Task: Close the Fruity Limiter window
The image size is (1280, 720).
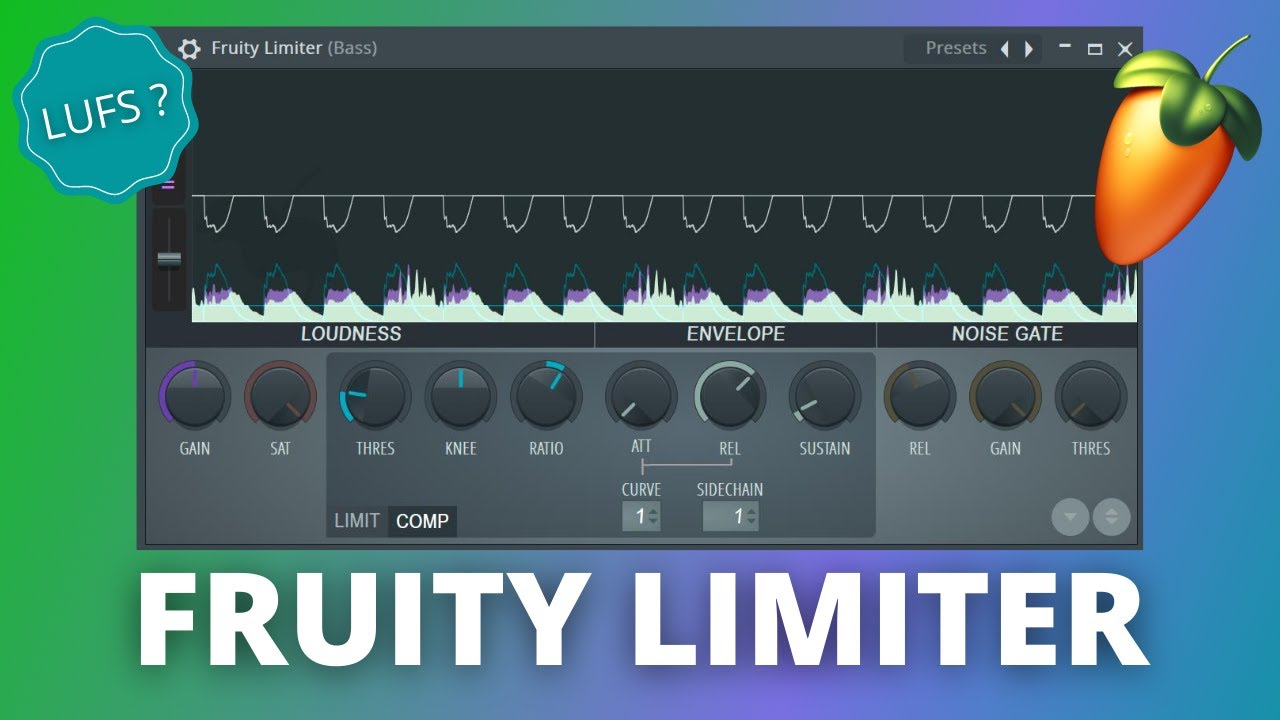Action: 1125,49
